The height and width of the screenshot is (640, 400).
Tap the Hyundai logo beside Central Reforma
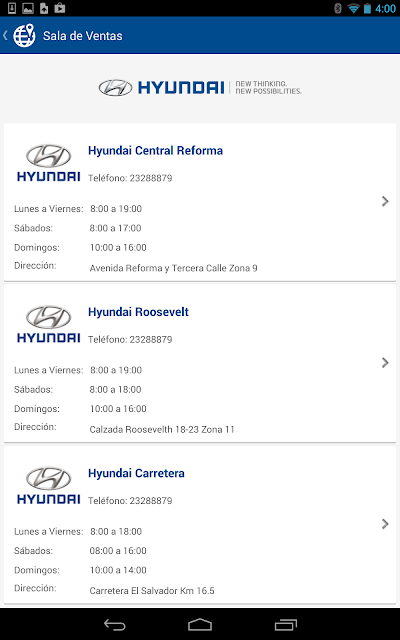click(49, 163)
